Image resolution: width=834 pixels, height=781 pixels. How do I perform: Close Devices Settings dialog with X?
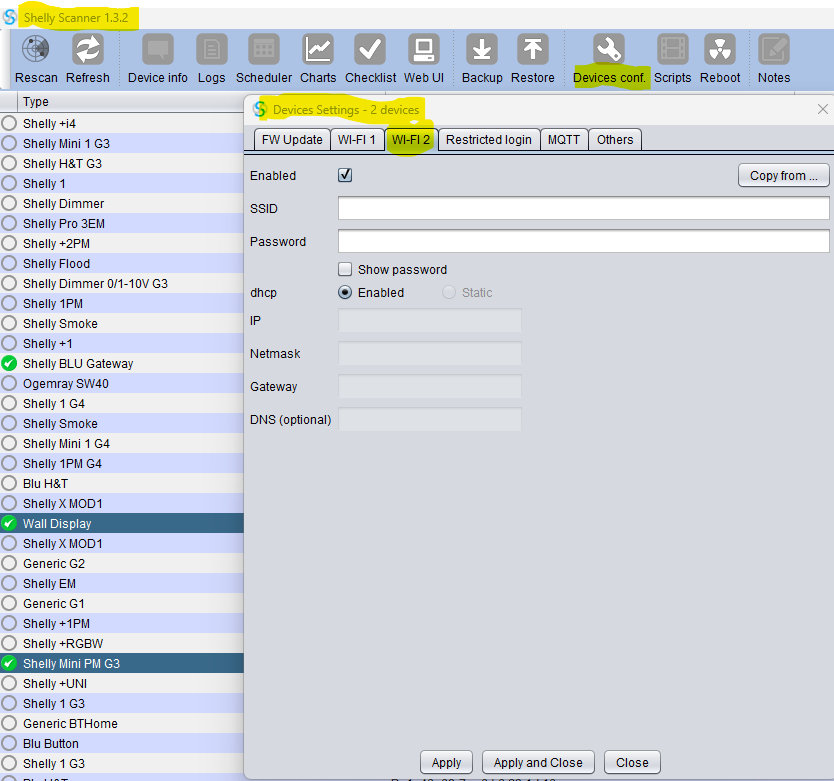coord(822,109)
